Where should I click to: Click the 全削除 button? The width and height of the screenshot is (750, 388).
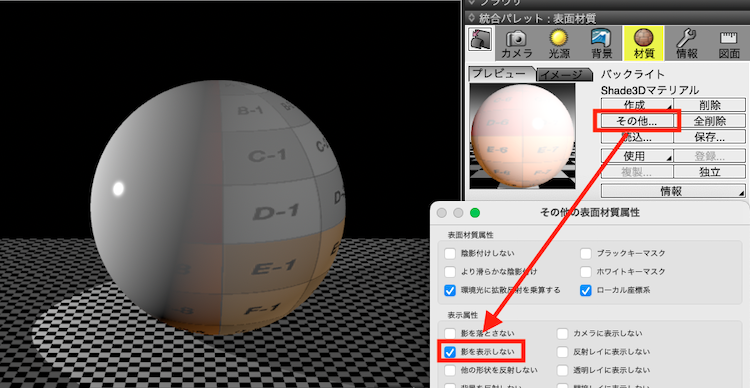click(x=710, y=121)
